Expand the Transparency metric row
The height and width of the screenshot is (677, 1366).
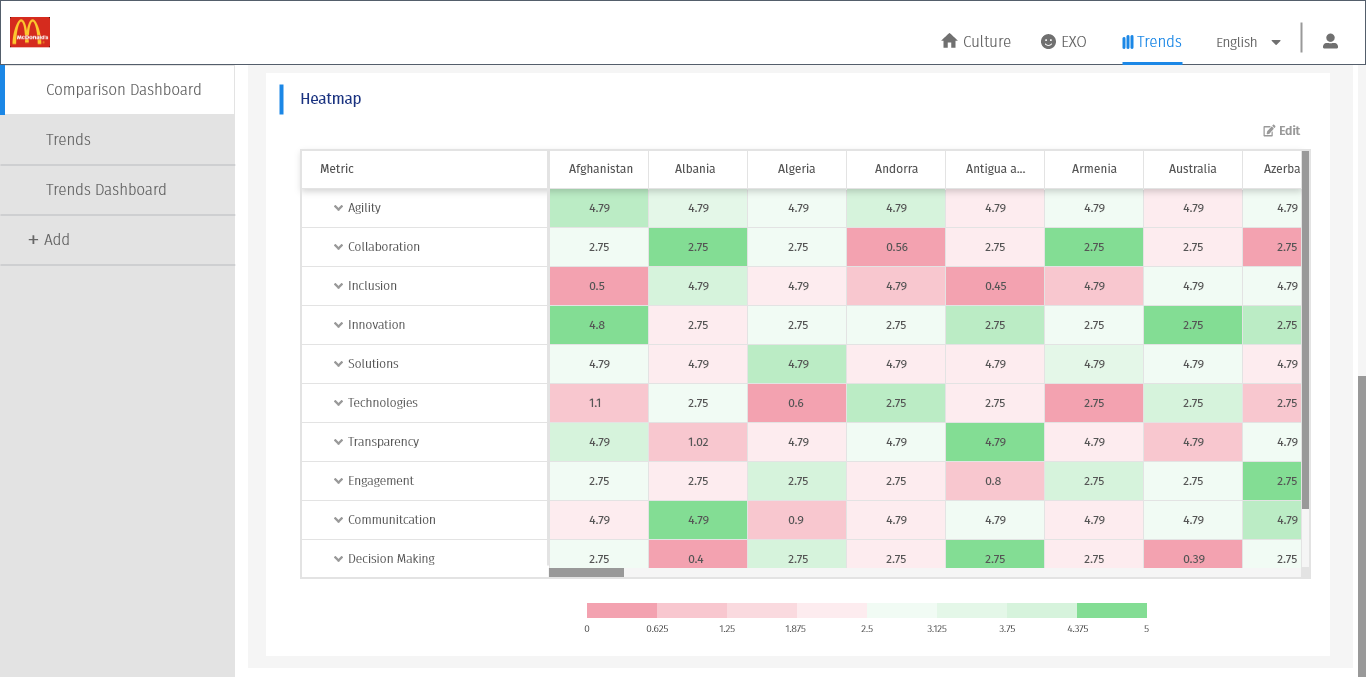338,442
